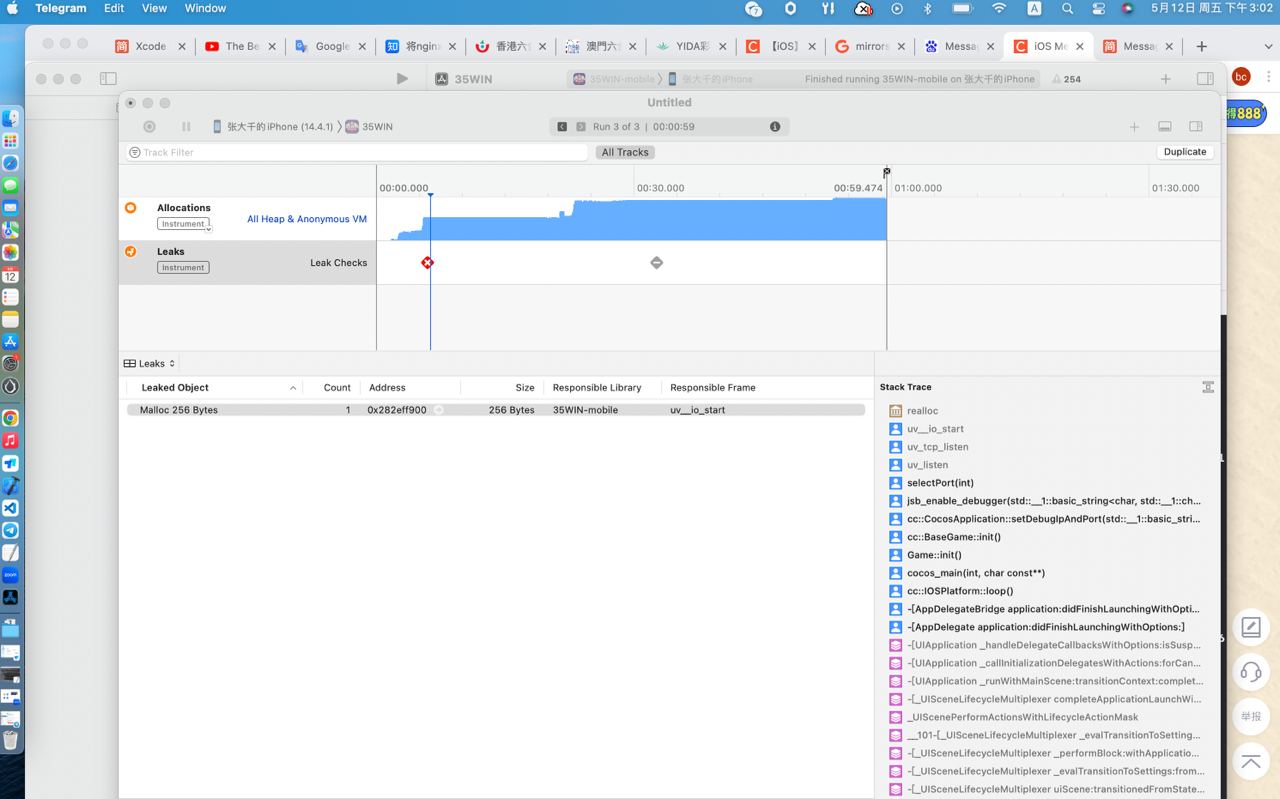Pause the Instruments recording
Image resolution: width=1280 pixels, height=799 pixels.
coord(186,127)
